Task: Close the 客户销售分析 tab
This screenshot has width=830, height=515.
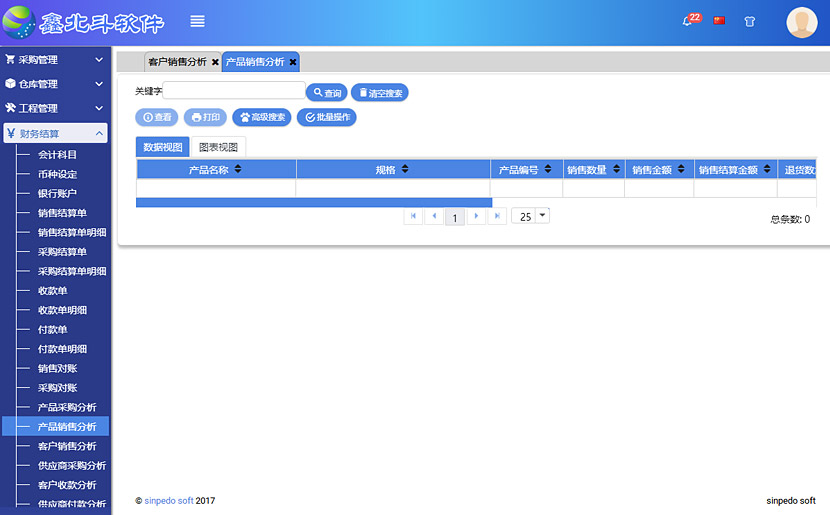Action: click(x=215, y=62)
